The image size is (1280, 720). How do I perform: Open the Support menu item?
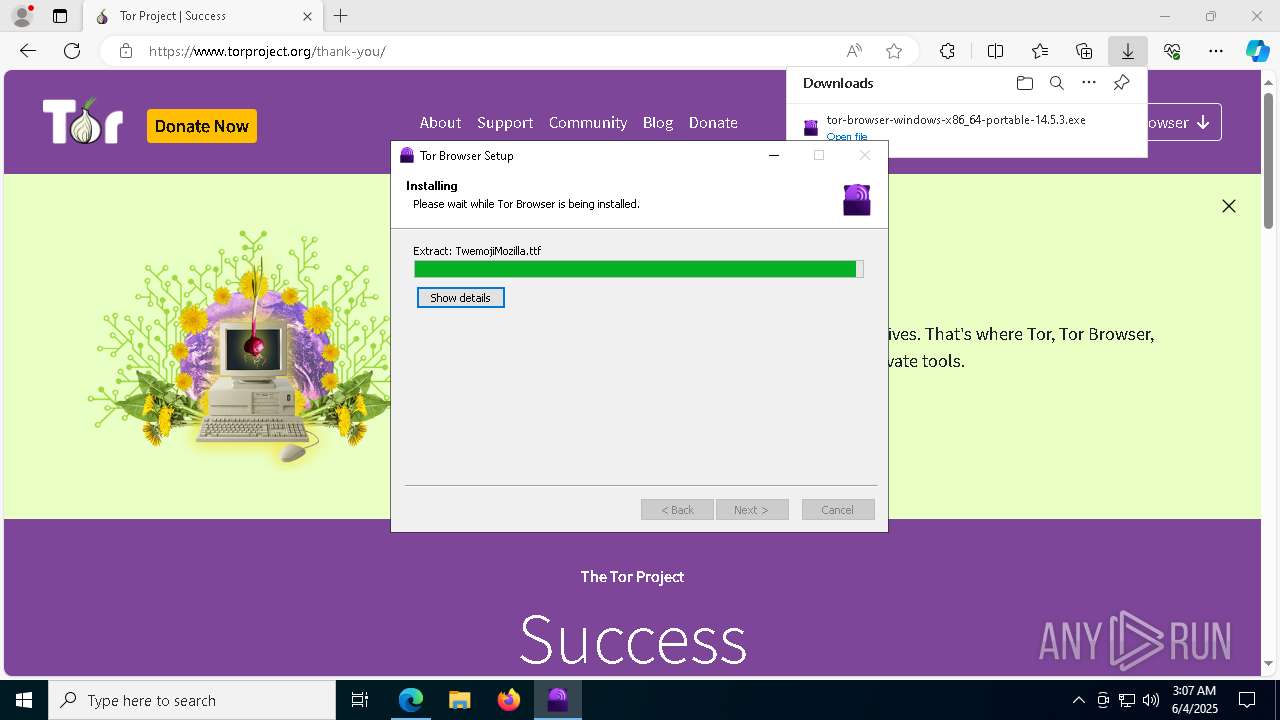point(505,122)
